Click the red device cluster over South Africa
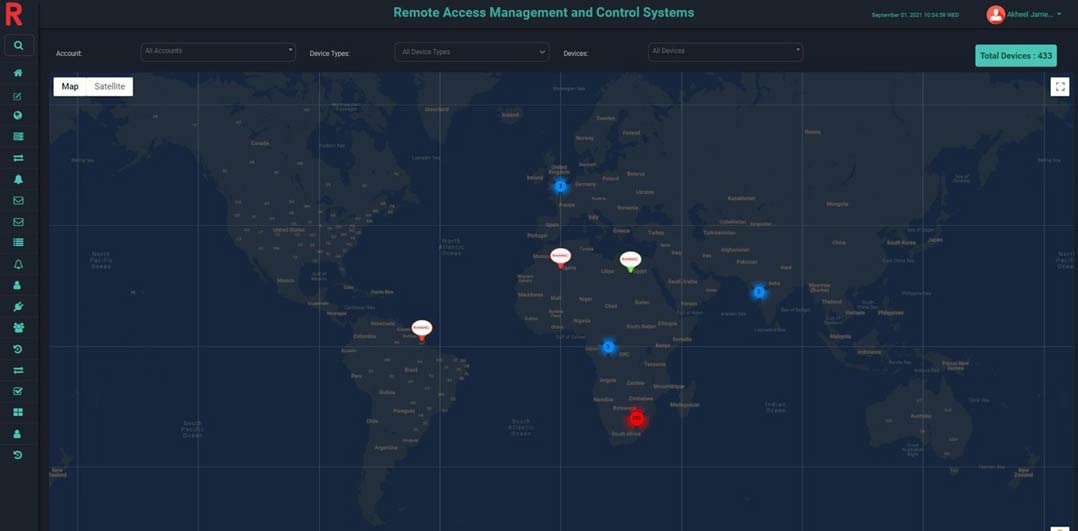 coord(636,419)
